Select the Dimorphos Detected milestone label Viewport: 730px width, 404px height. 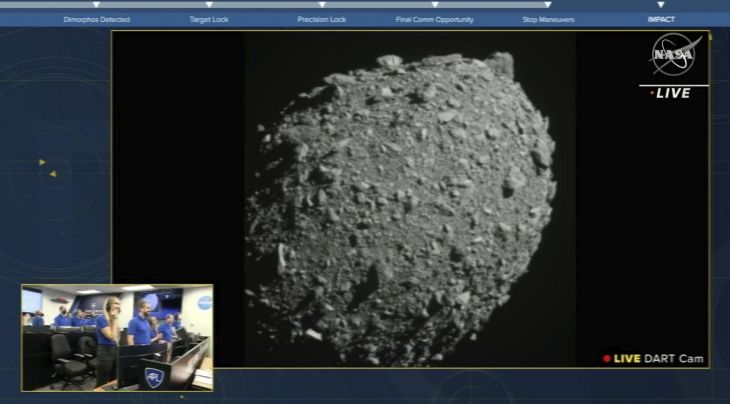97,19
